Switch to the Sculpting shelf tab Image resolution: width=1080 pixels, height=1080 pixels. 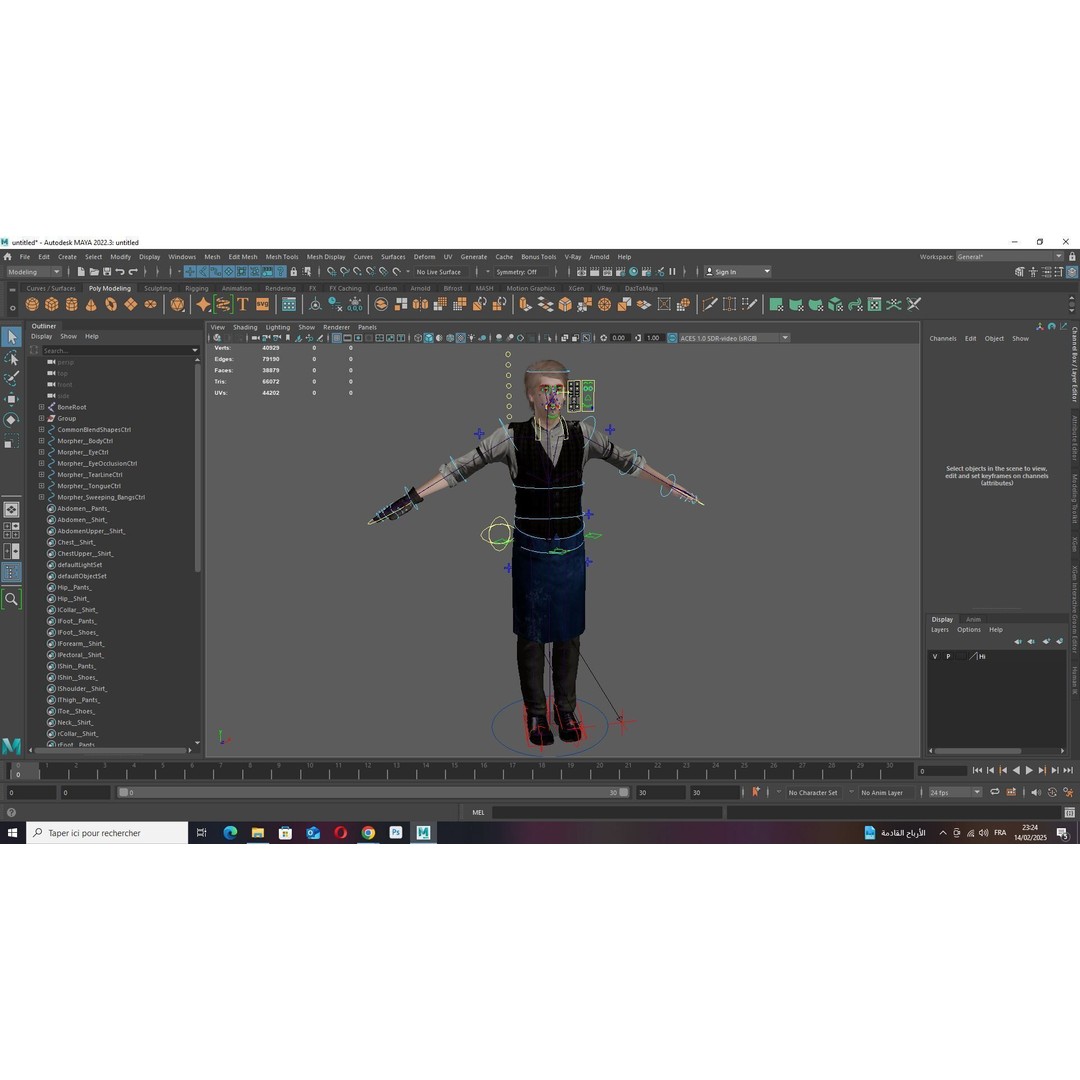[158, 289]
